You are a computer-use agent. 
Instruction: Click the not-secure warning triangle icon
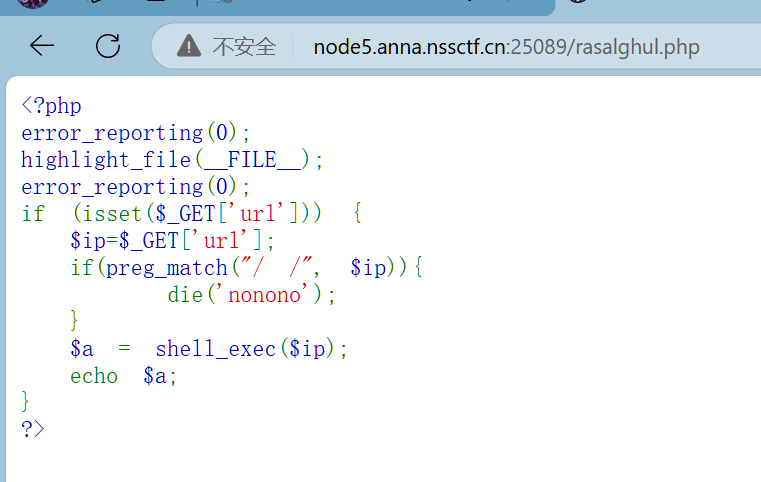[x=188, y=47]
